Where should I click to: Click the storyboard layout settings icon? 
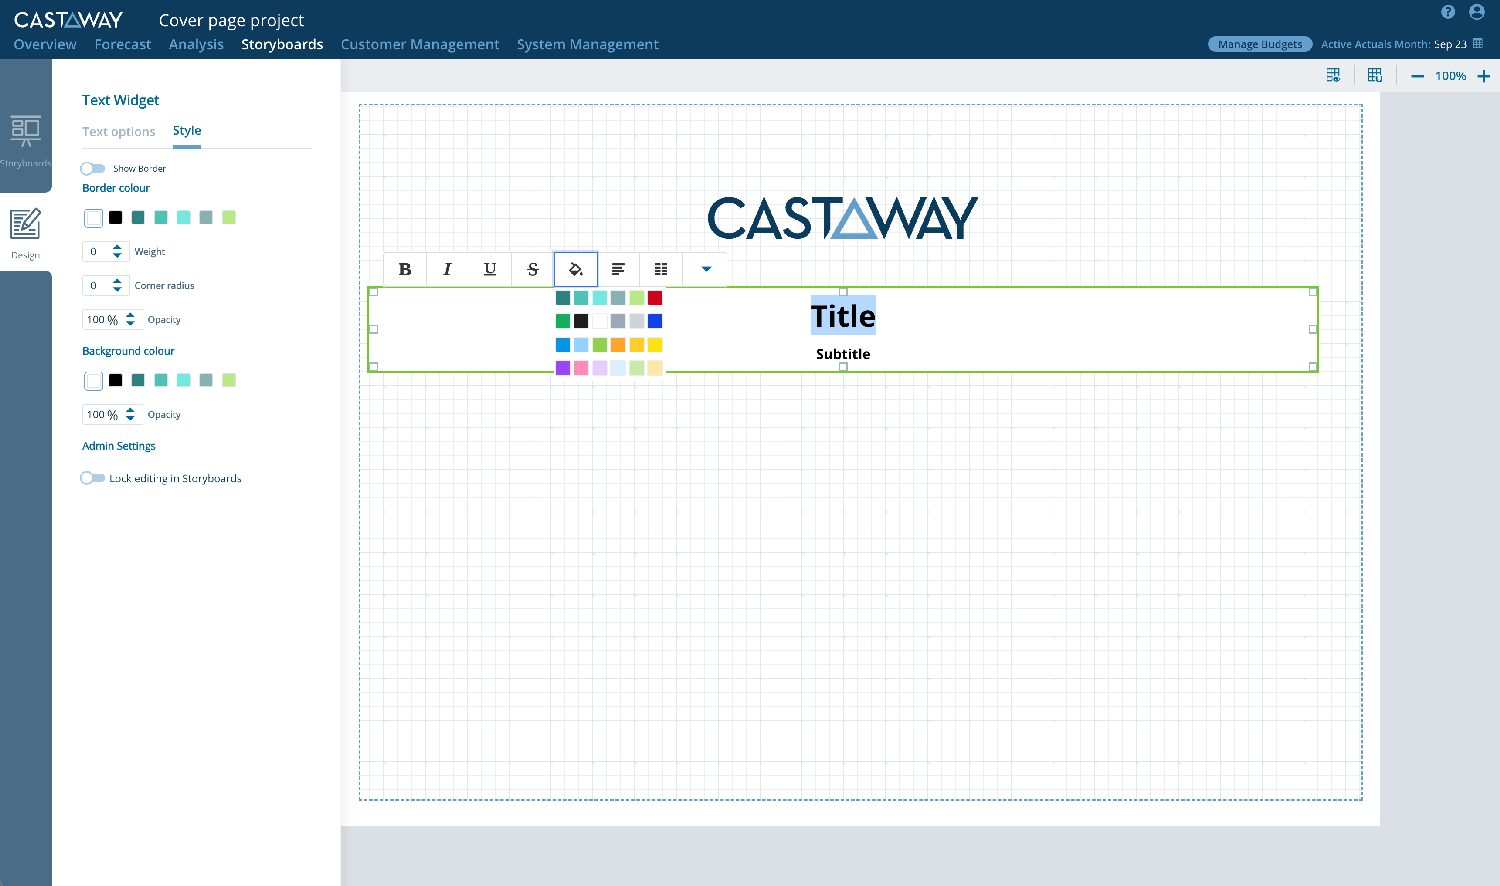coord(1333,75)
